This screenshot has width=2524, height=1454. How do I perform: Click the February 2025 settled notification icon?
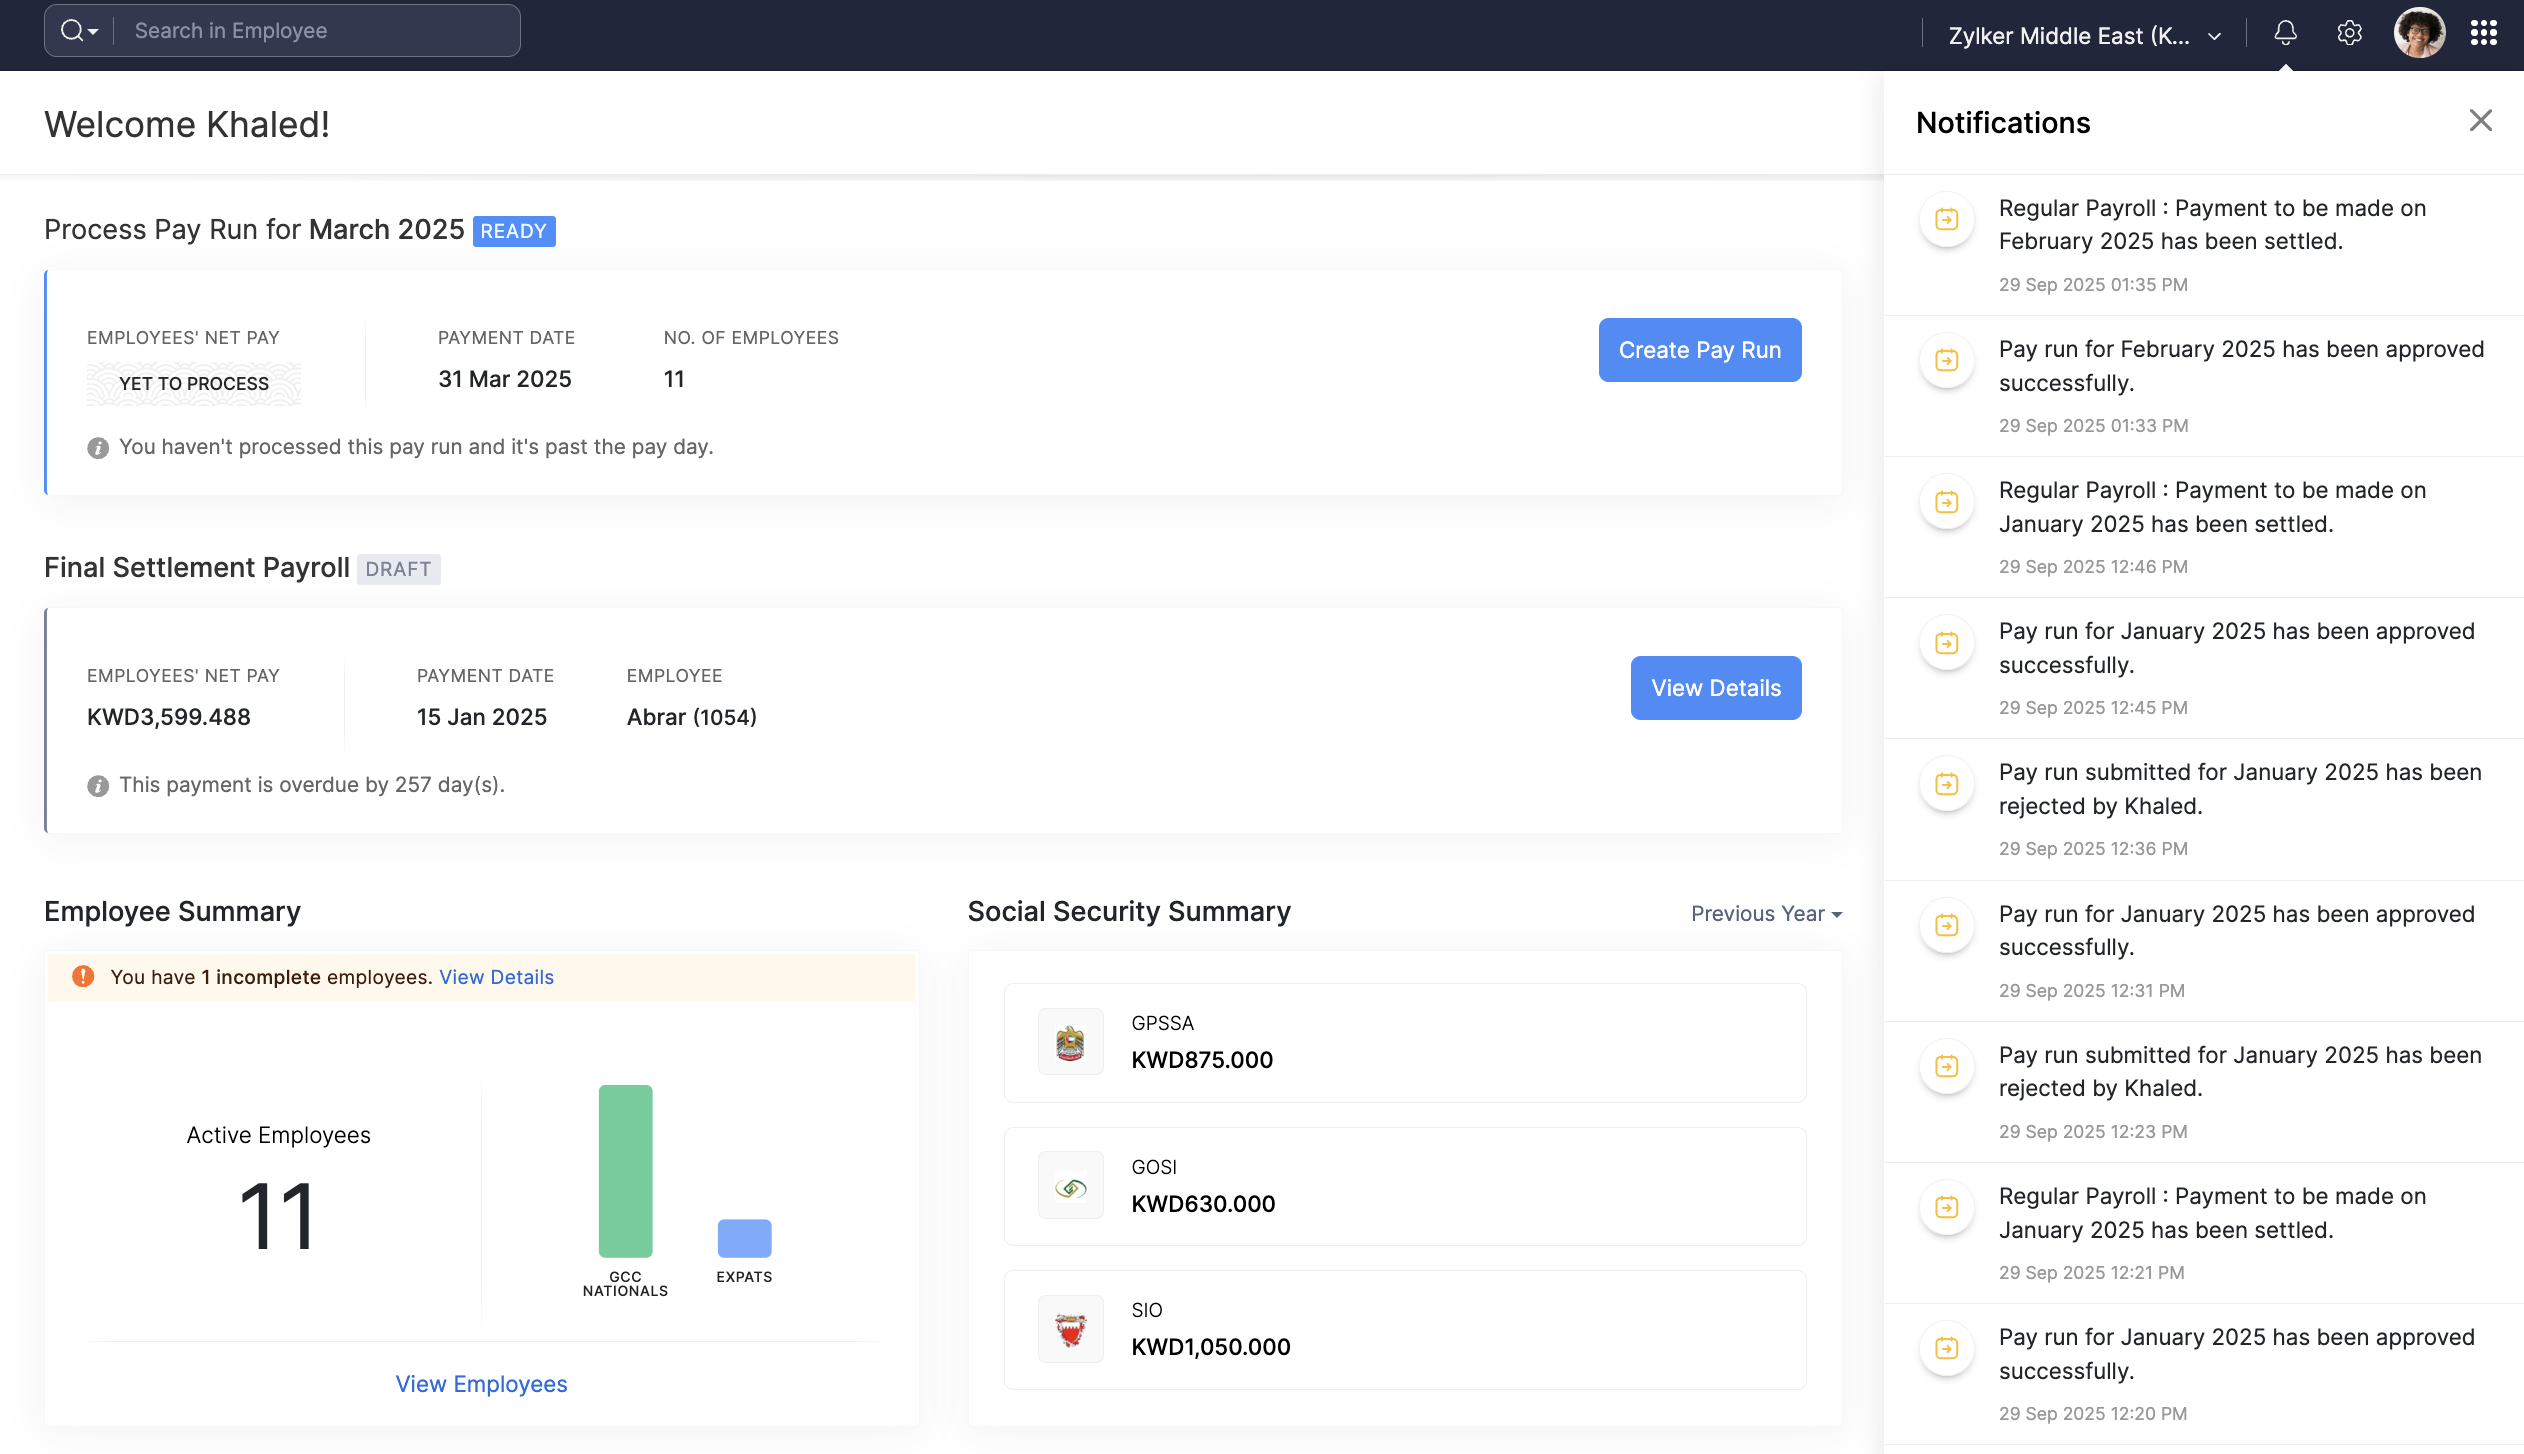pos(1946,219)
